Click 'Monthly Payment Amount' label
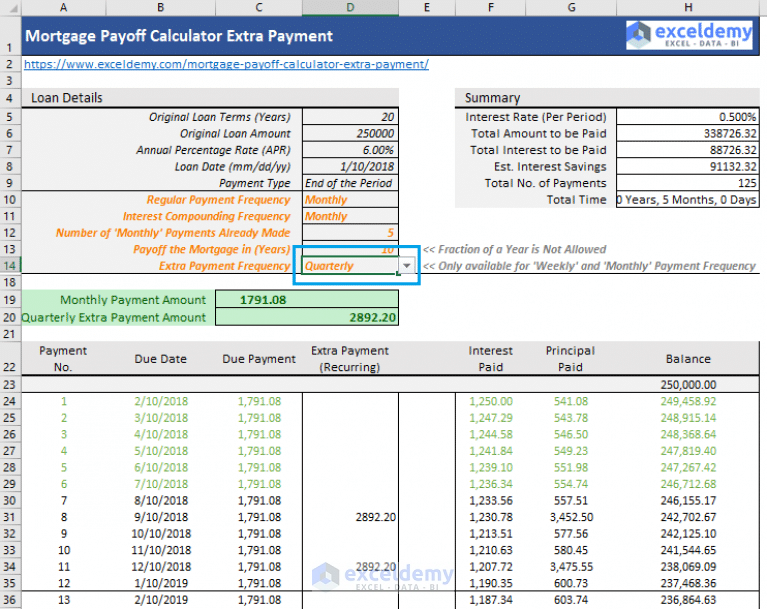Screen dimensions: 767x609 coord(133,300)
